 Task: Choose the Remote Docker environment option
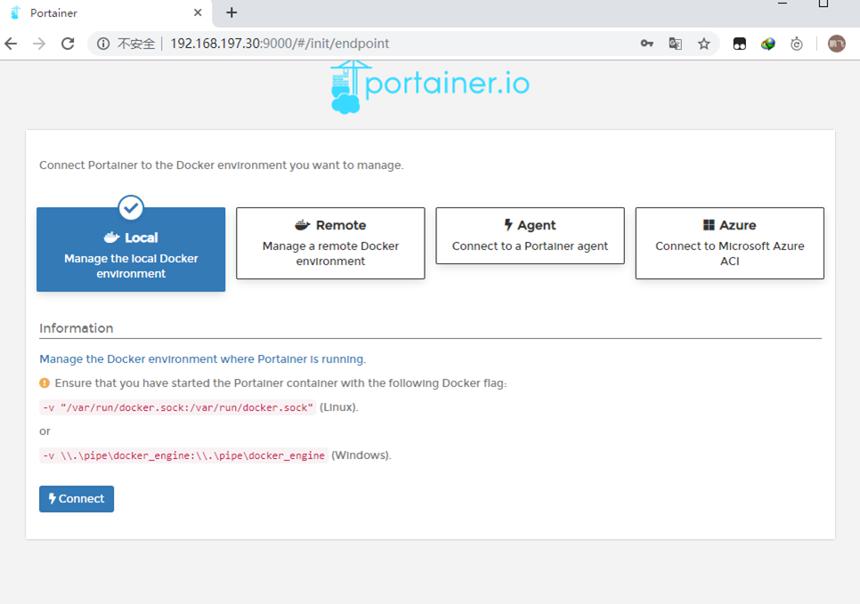(330, 243)
